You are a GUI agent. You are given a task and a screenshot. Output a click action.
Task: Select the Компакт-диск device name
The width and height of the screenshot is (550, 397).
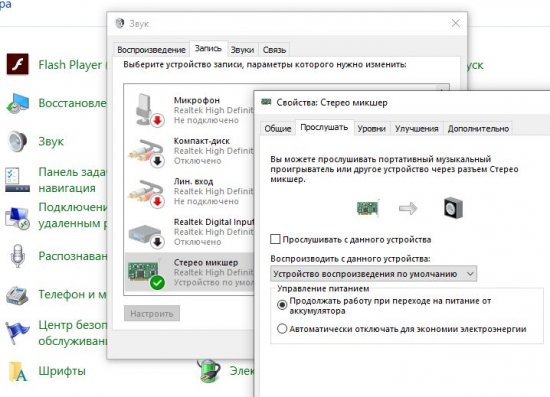point(202,141)
